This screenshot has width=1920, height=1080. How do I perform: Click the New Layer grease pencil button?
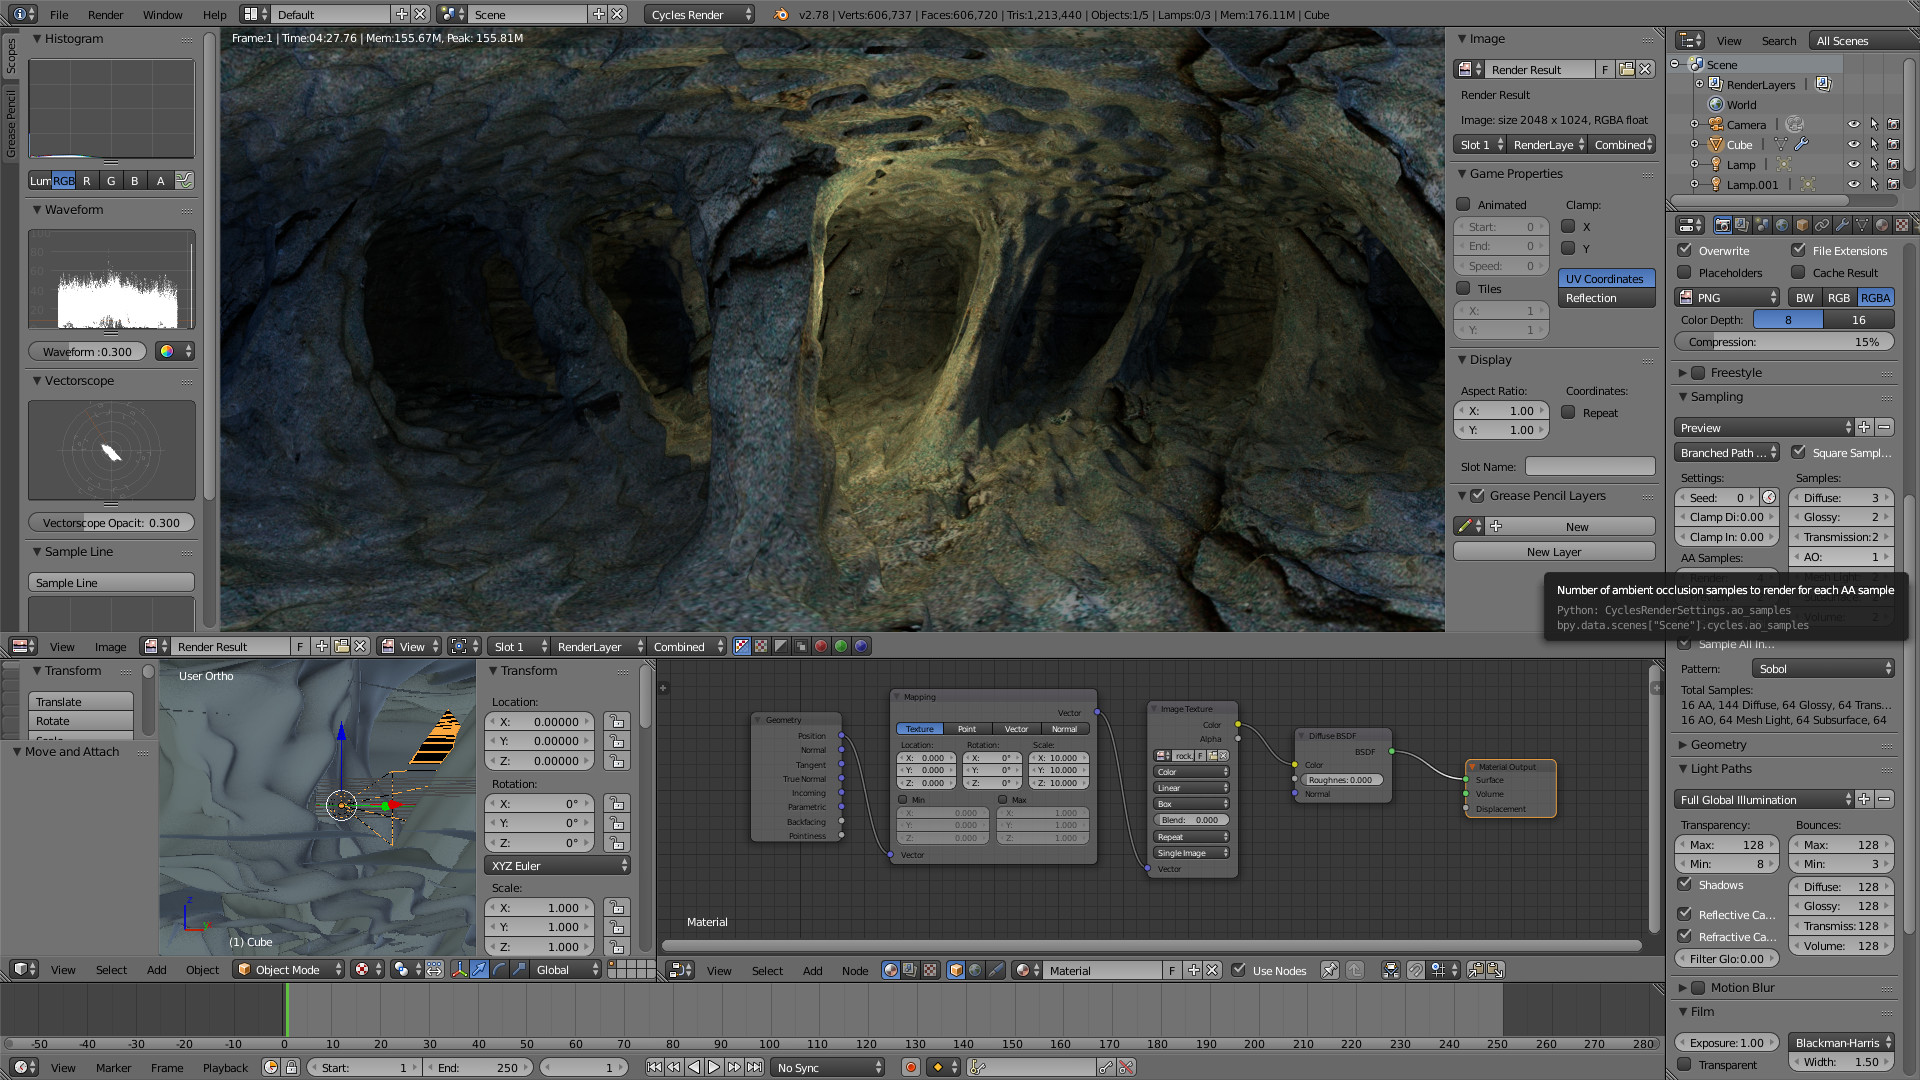pos(1554,551)
